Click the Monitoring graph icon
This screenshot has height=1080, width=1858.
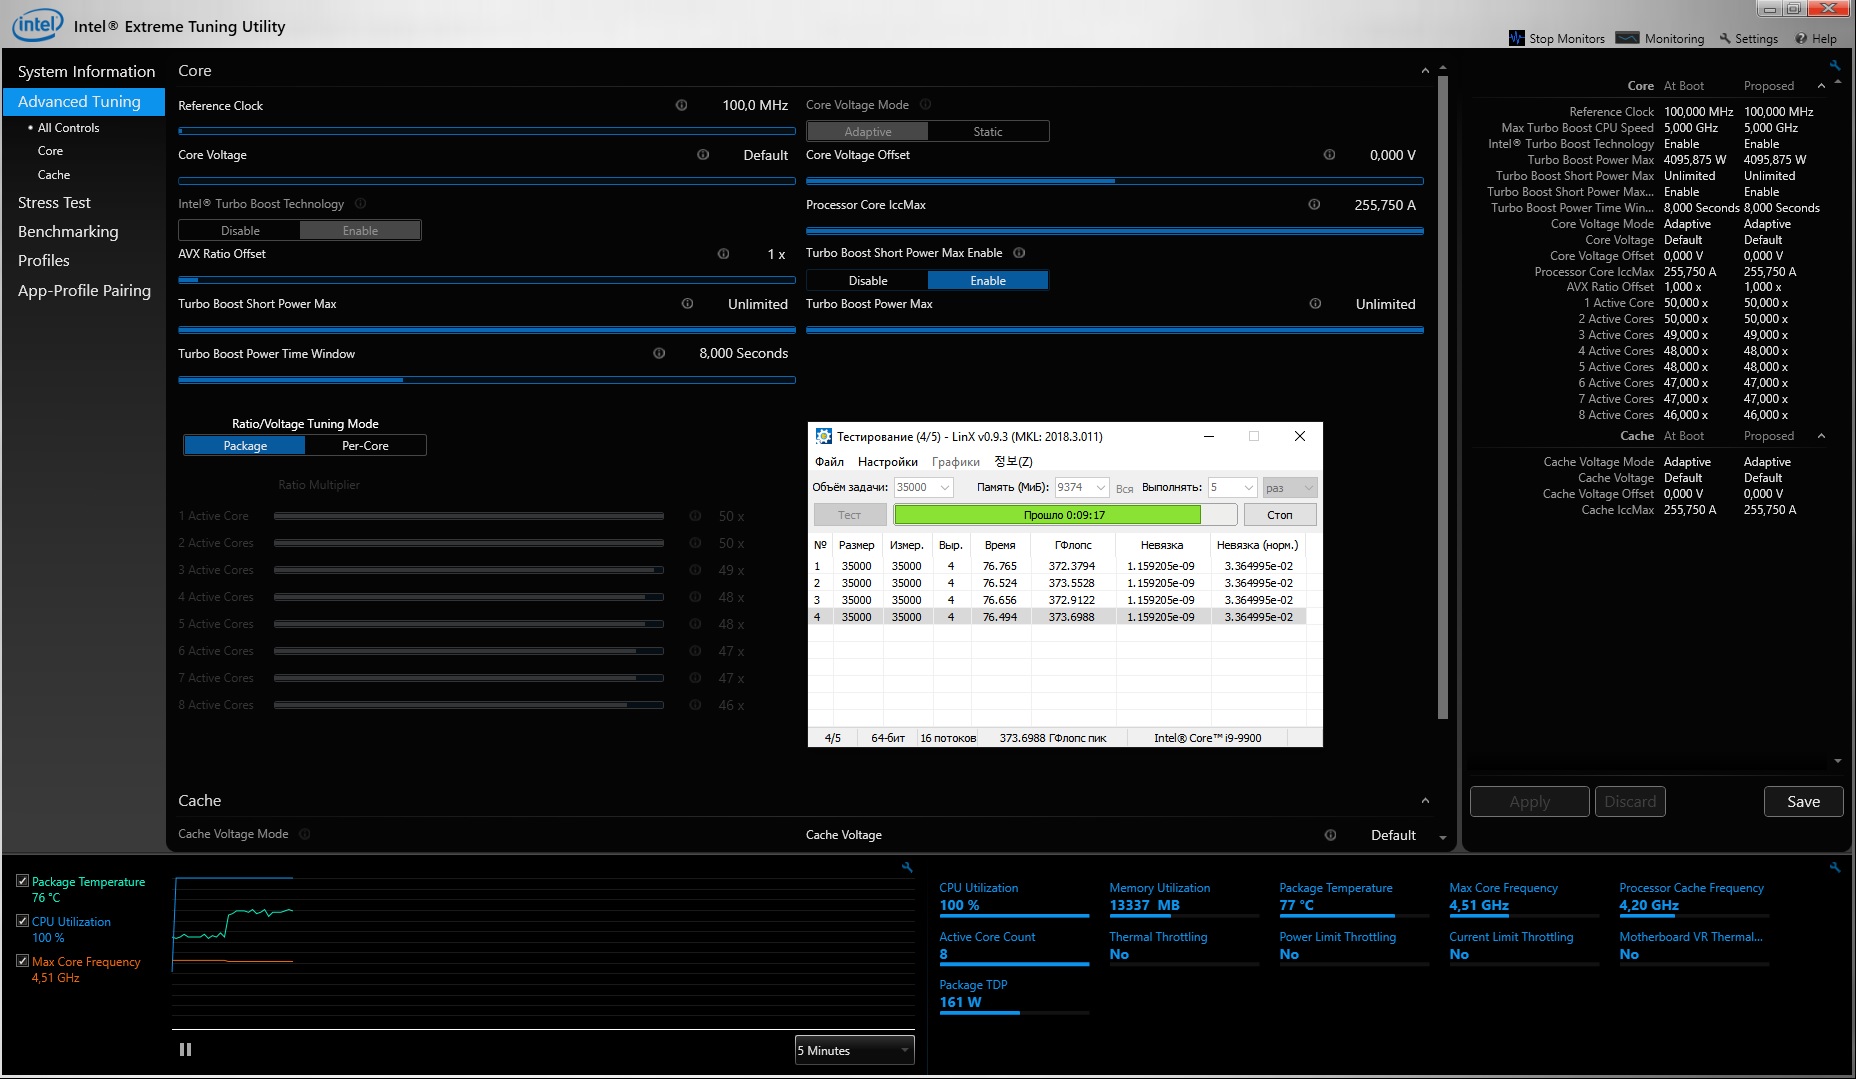[x=1628, y=39]
